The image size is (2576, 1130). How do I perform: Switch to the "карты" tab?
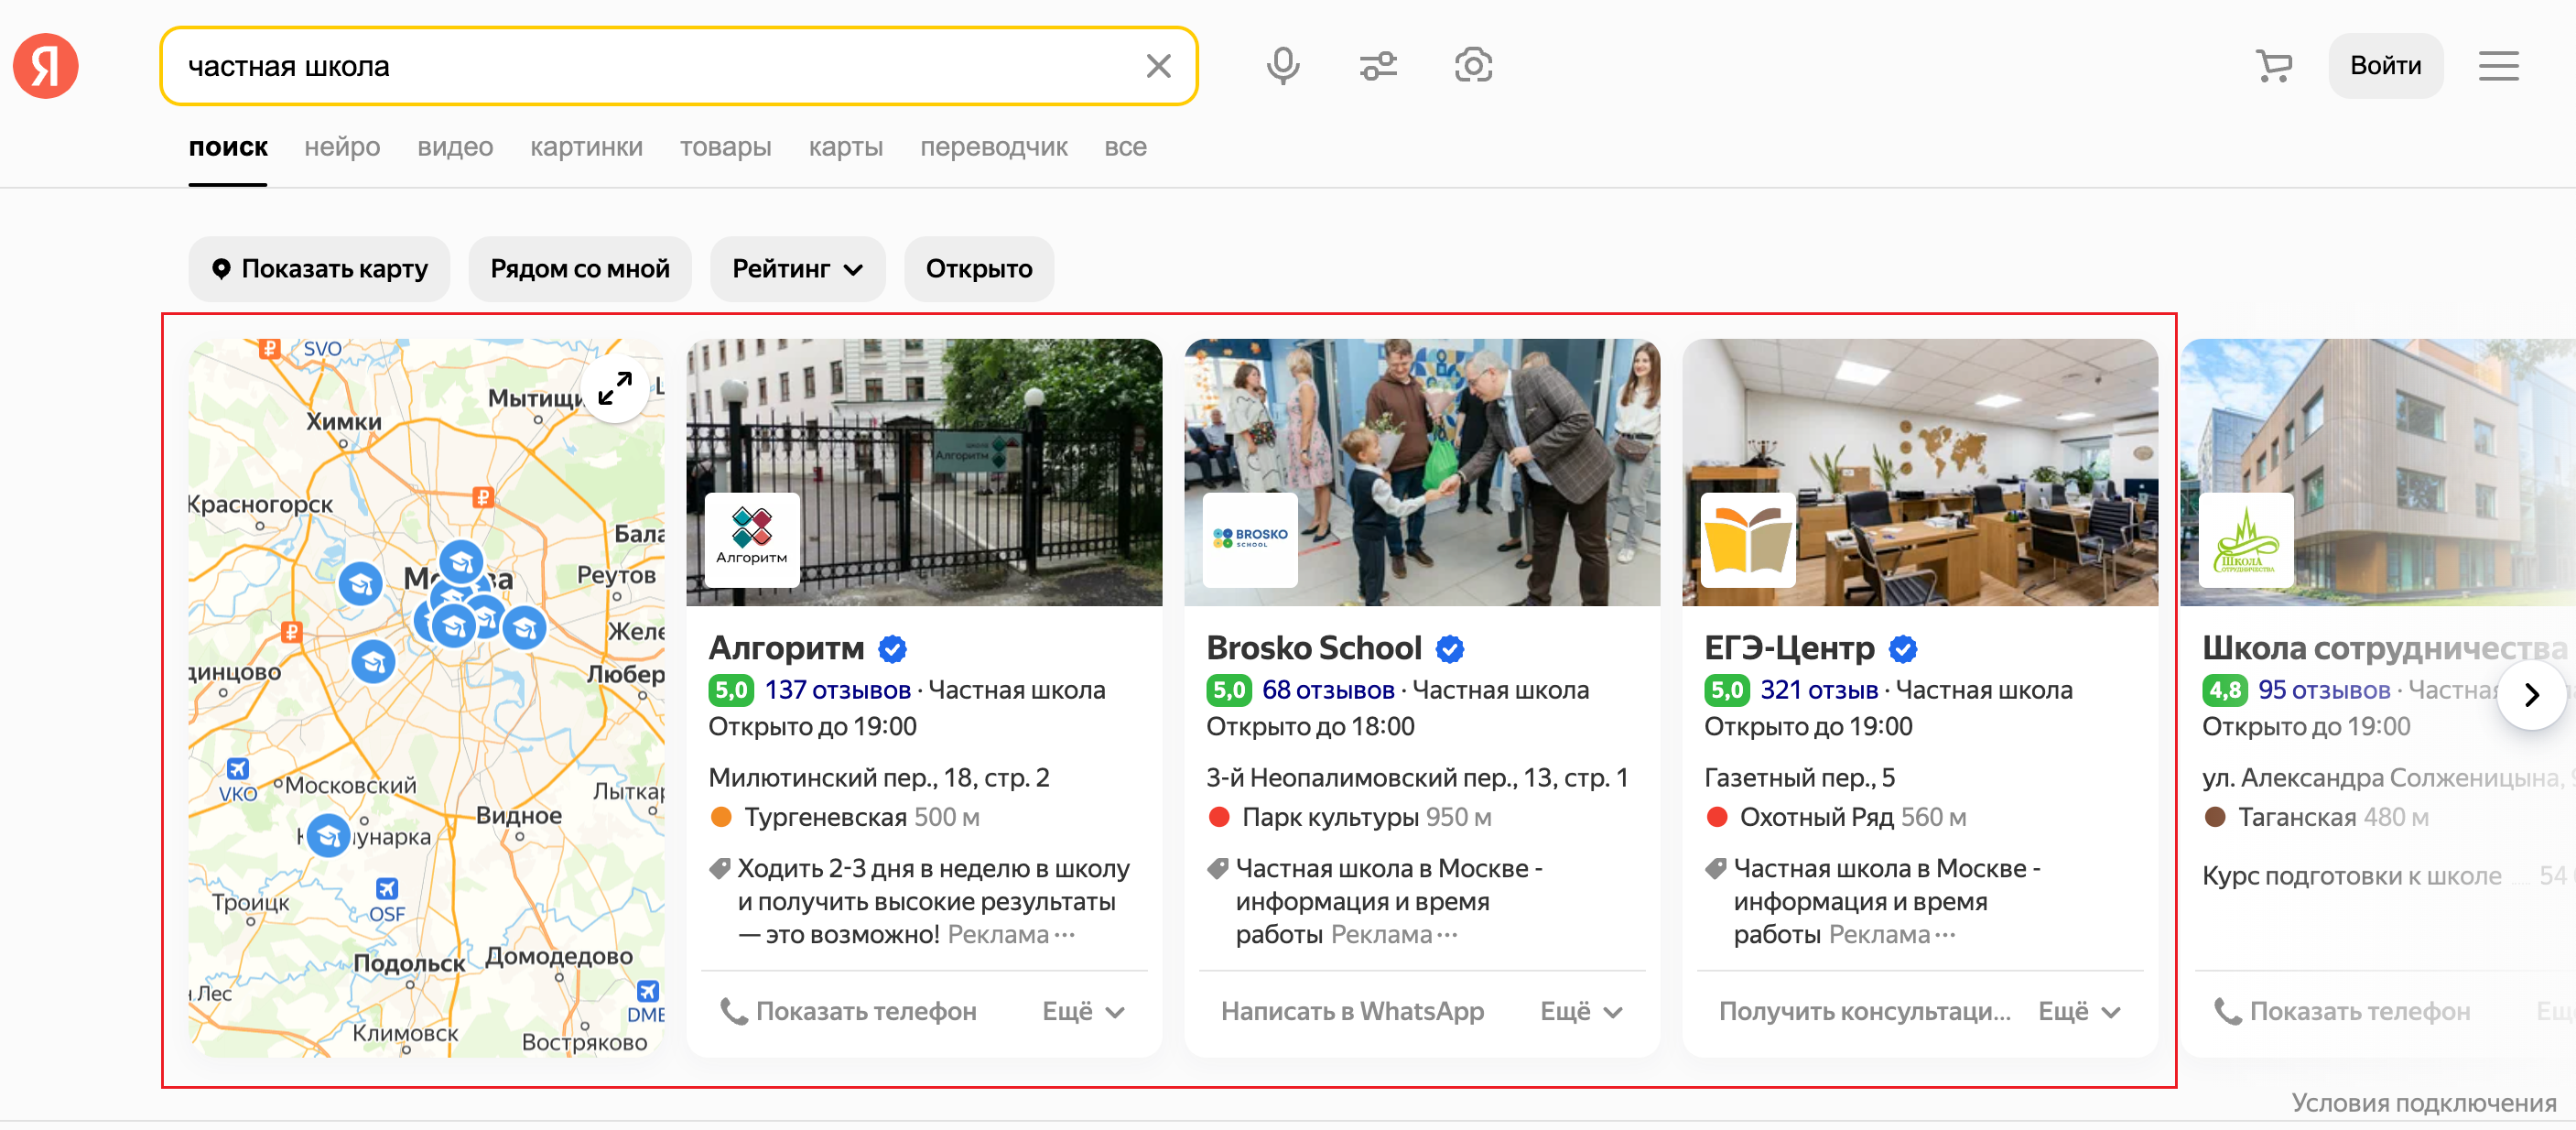pyautogui.click(x=845, y=147)
